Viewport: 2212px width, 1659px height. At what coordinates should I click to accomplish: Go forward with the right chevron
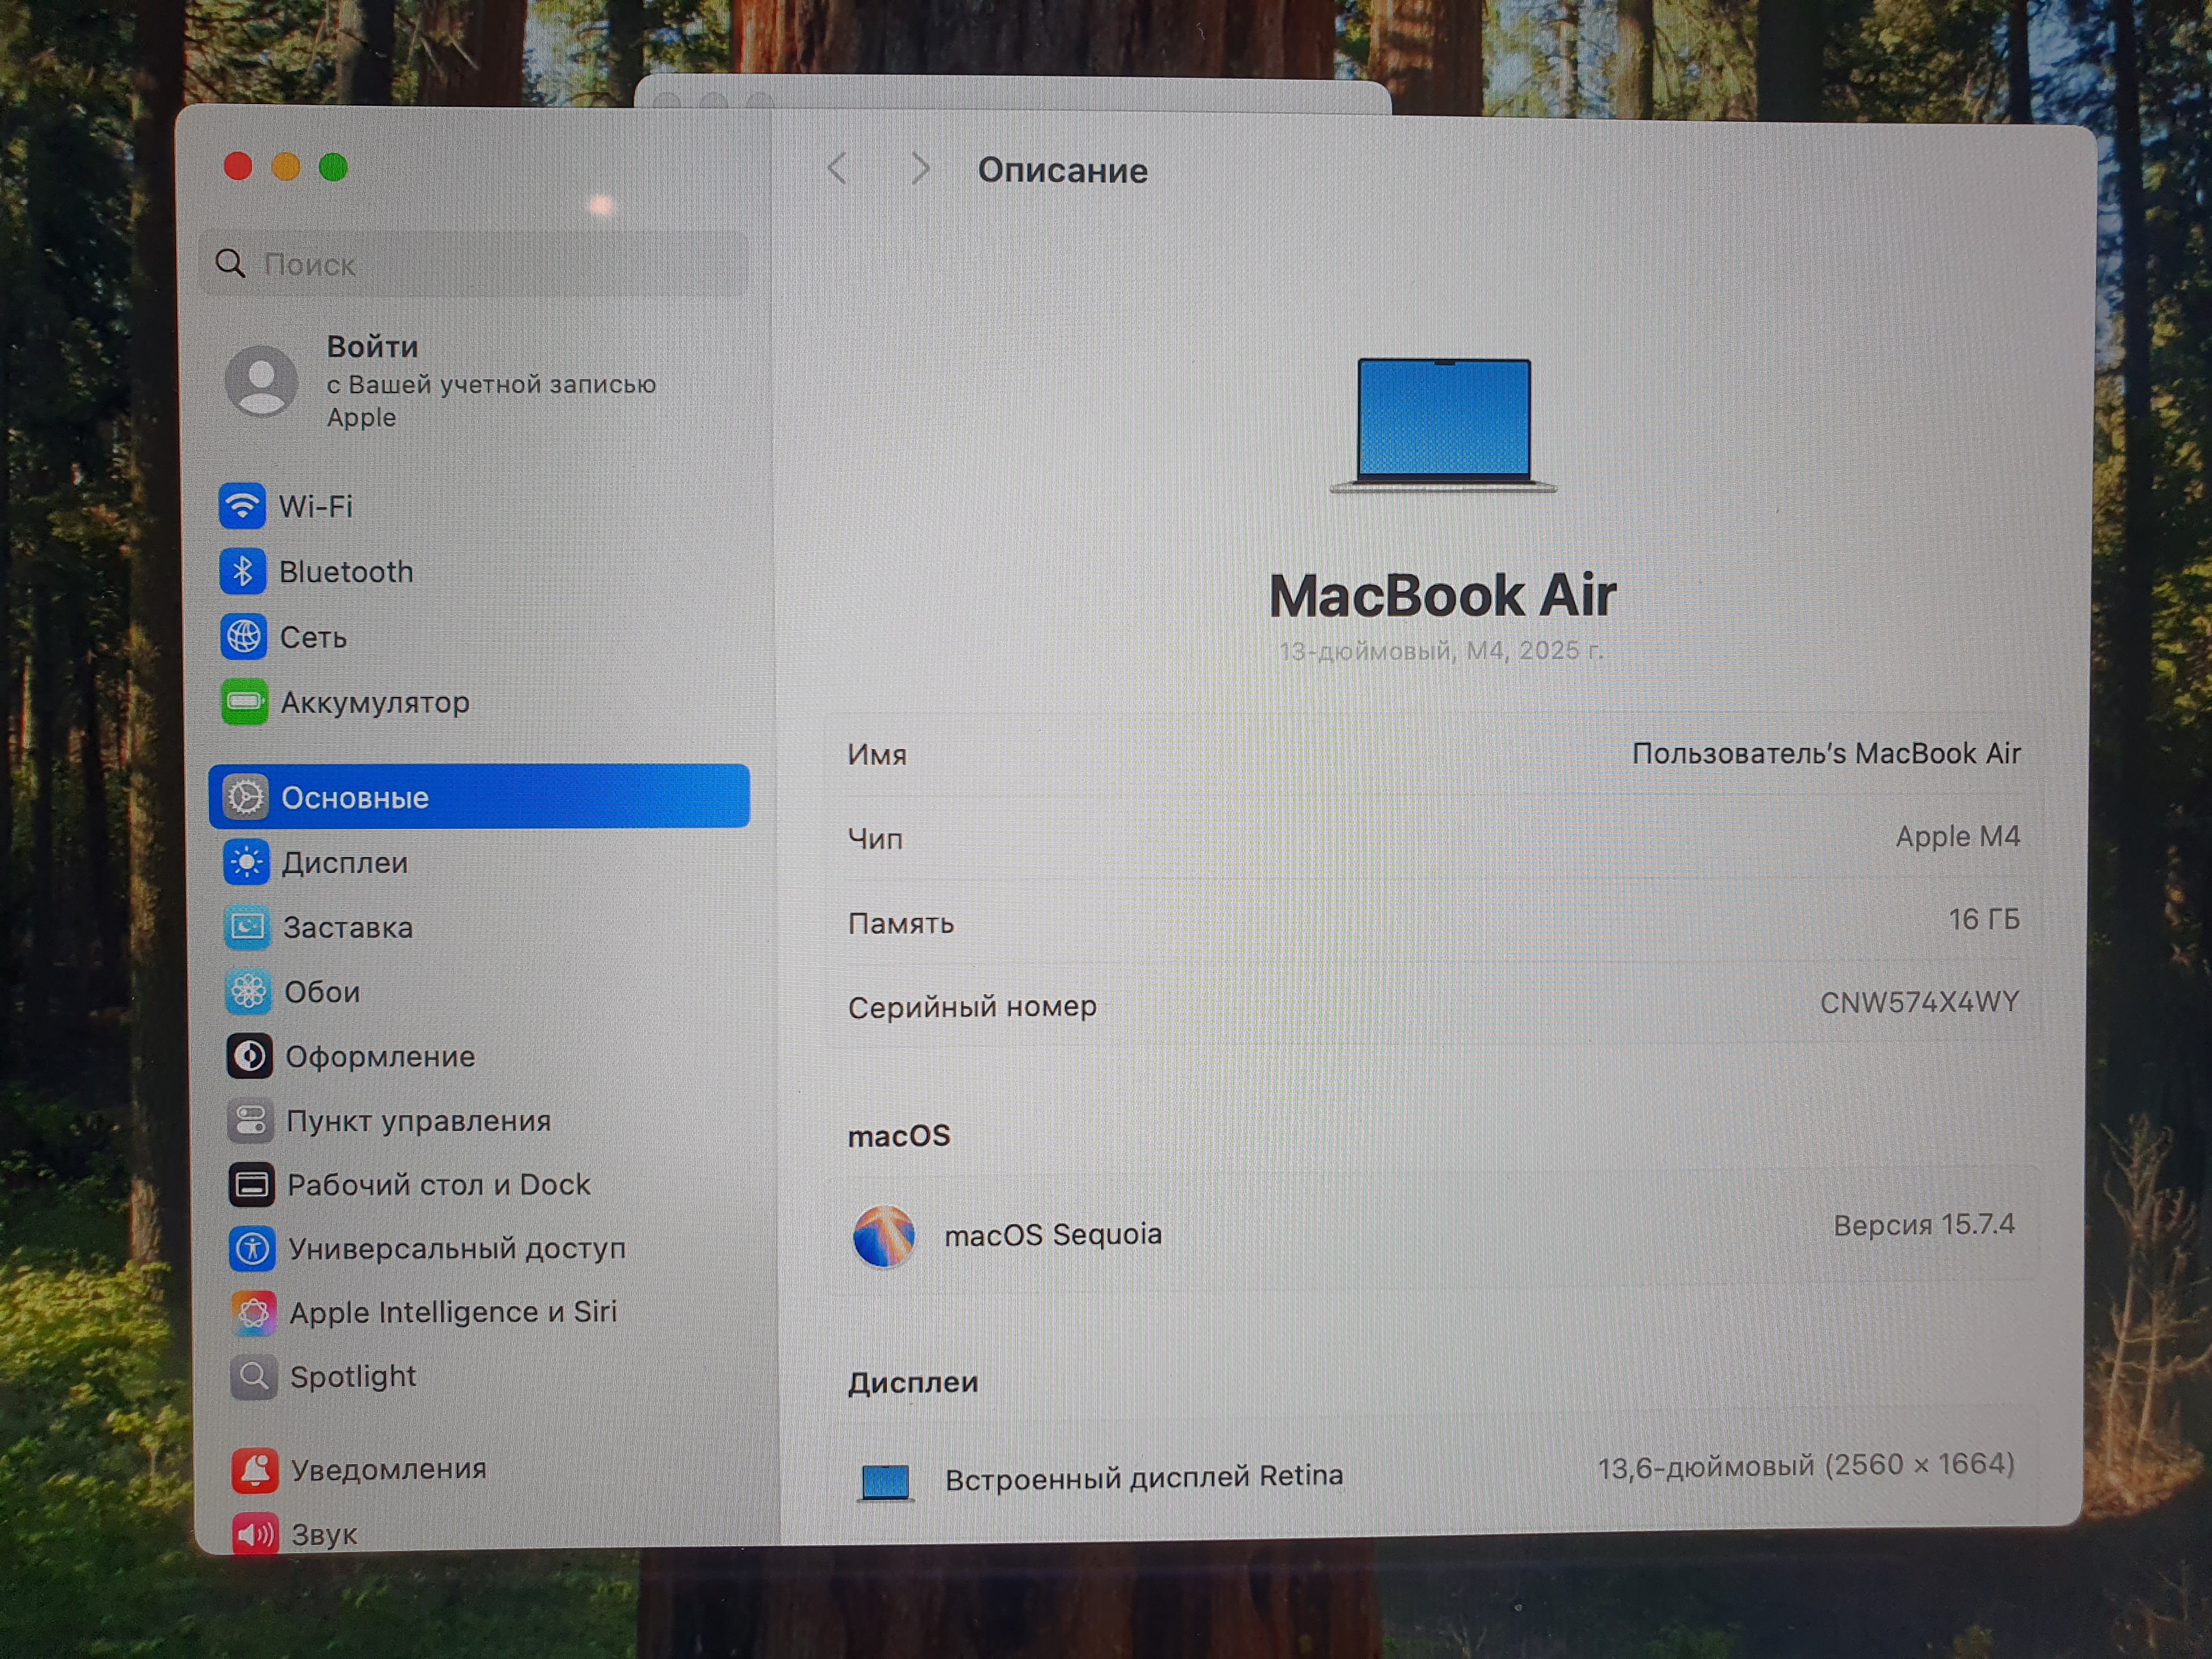coord(921,169)
